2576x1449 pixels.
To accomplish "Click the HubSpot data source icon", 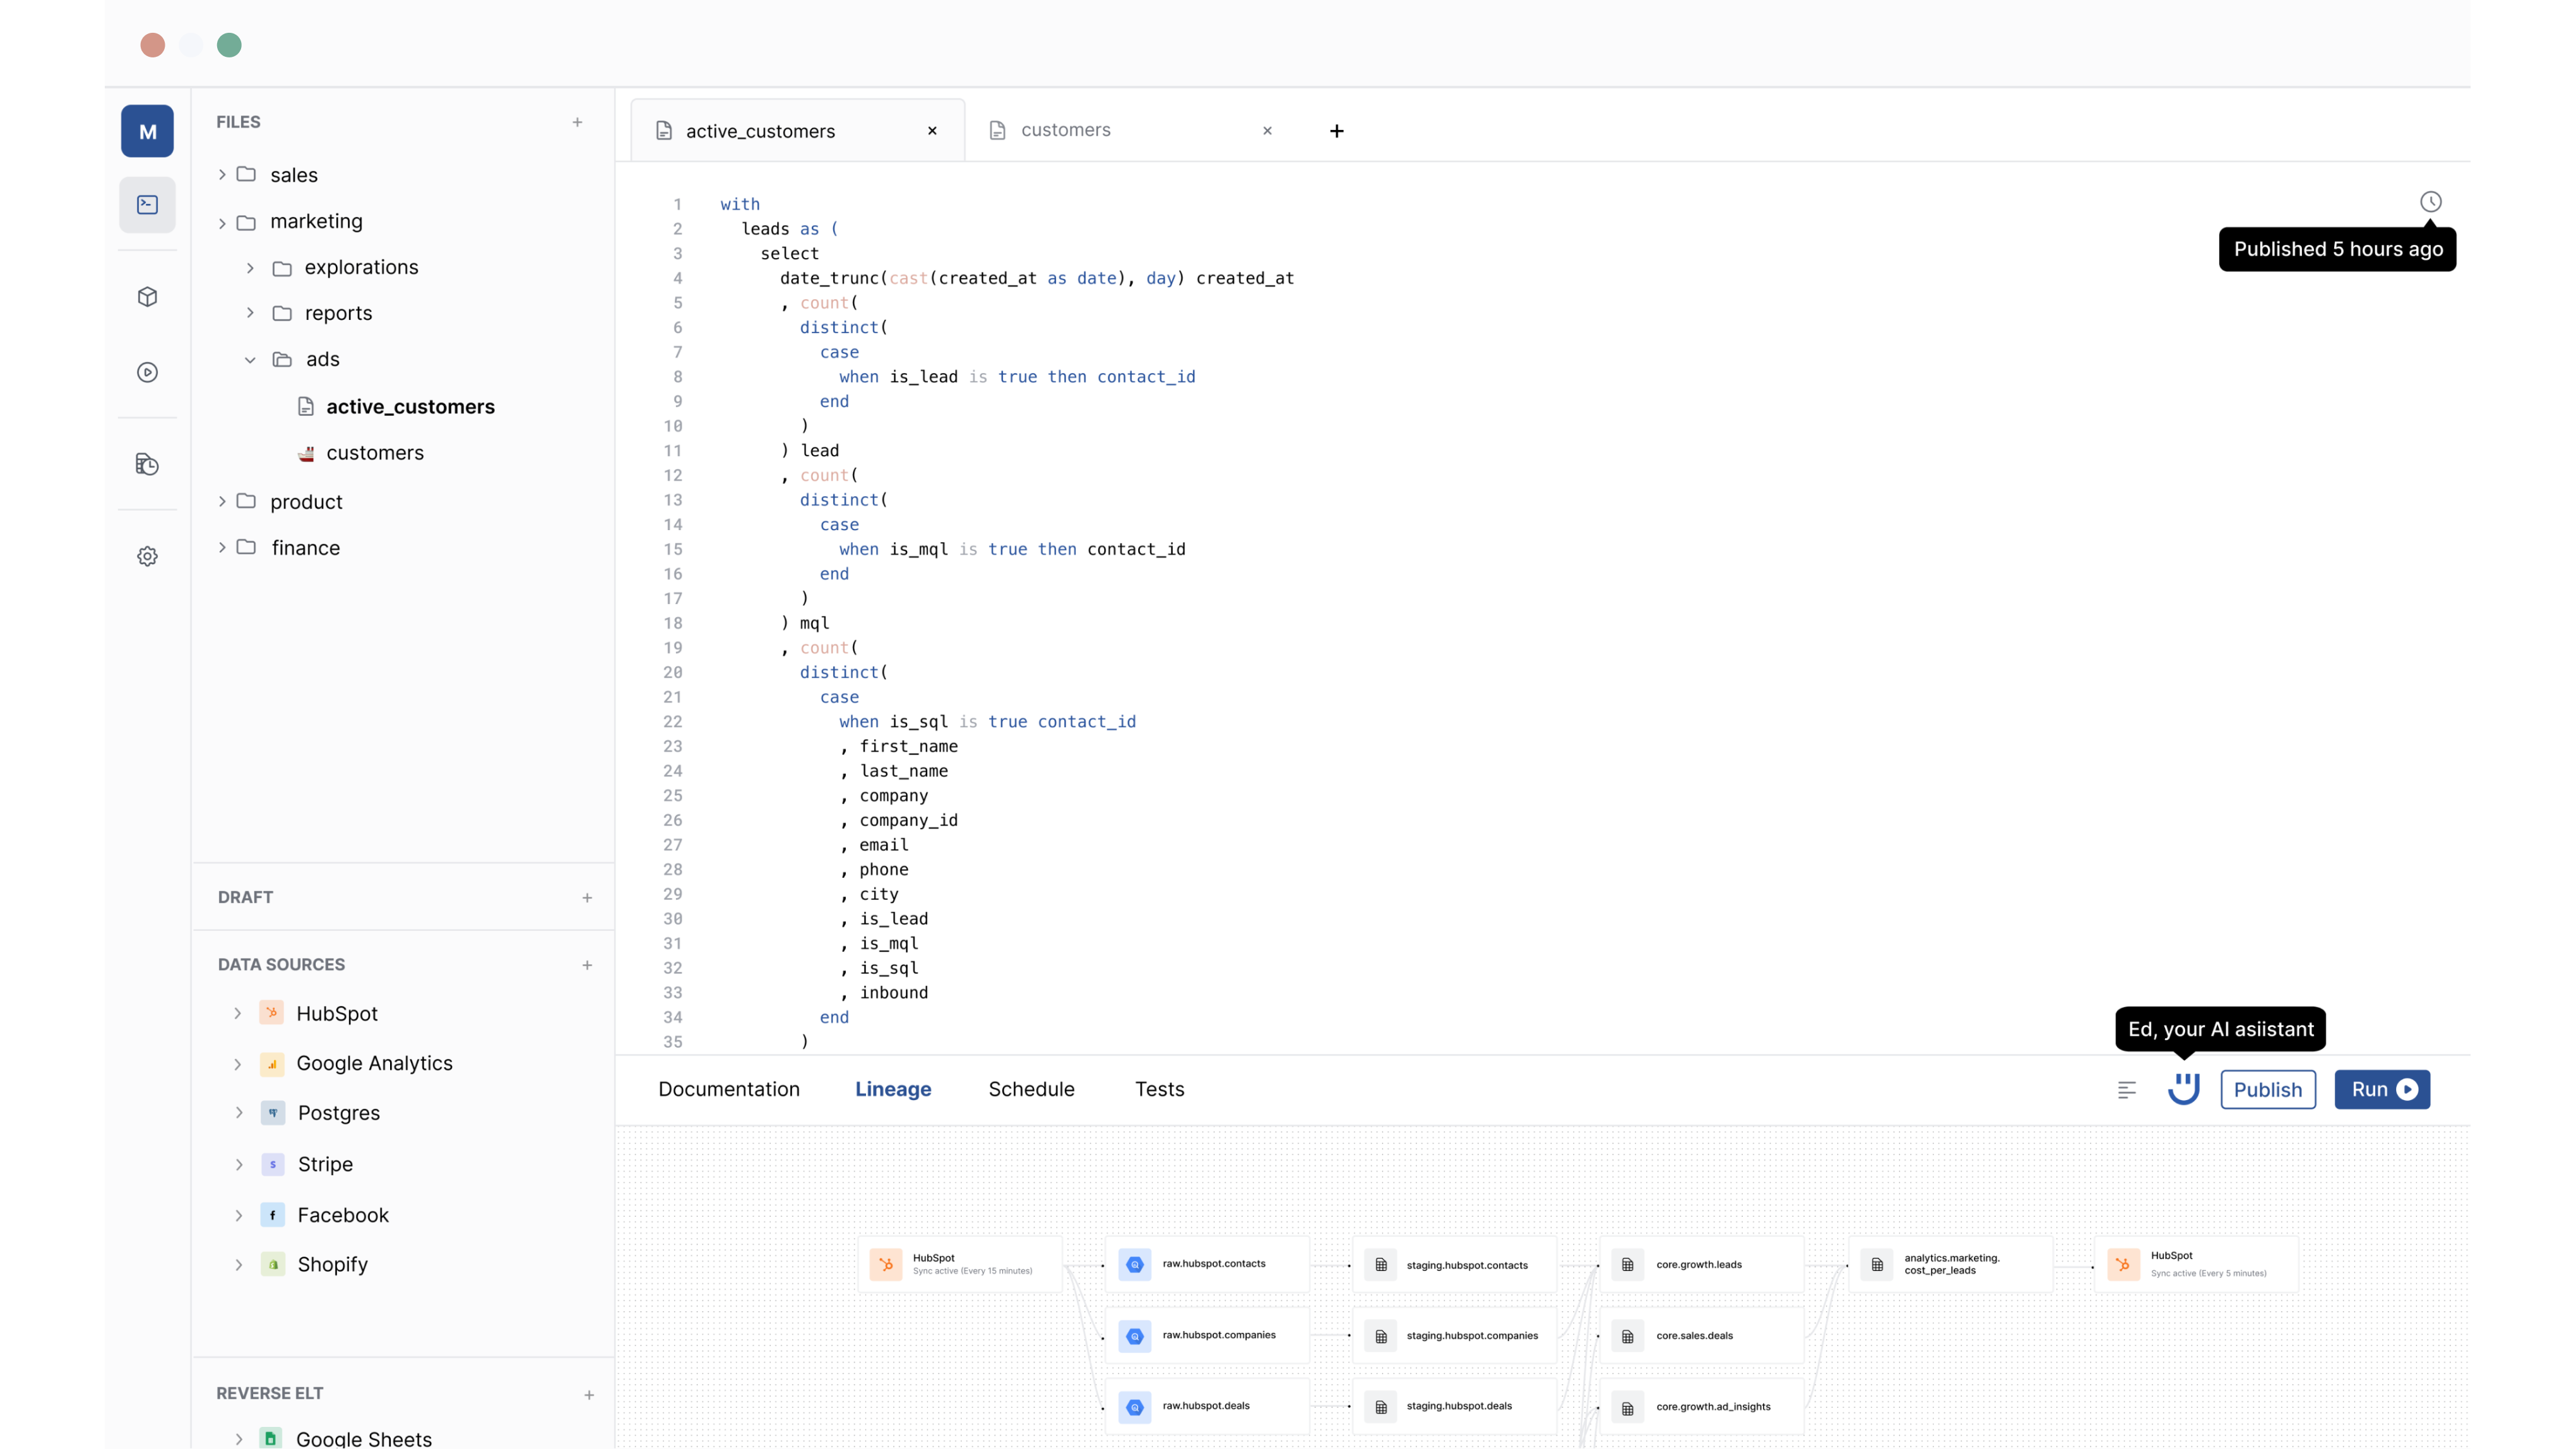I will click(272, 1012).
